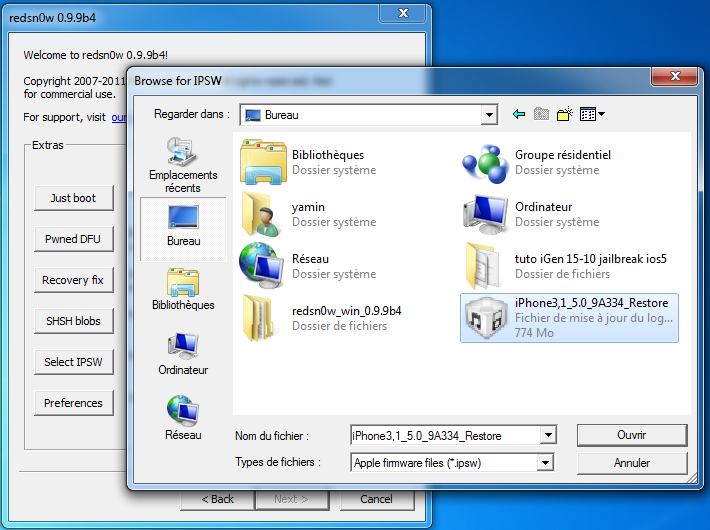Click the Ouvrir button

(x=632, y=435)
